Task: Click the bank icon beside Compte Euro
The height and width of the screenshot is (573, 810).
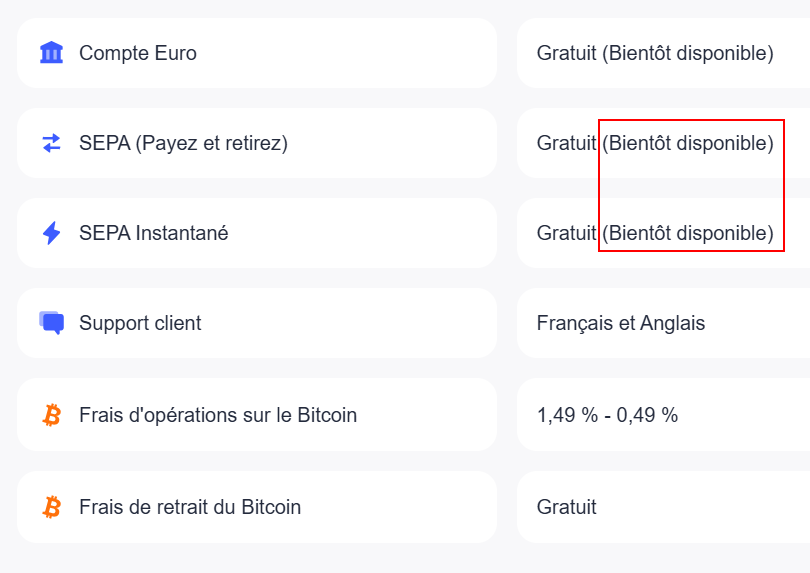Action: (x=51, y=53)
